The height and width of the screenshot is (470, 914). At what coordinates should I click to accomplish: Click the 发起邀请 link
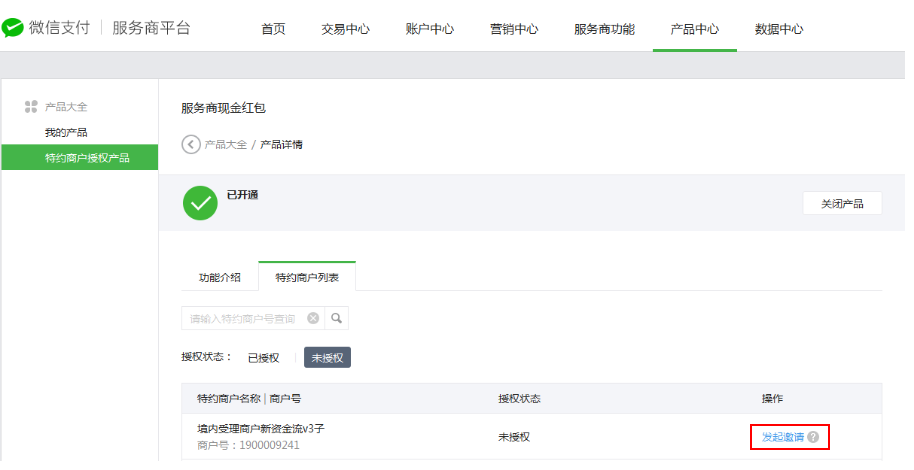(782, 437)
